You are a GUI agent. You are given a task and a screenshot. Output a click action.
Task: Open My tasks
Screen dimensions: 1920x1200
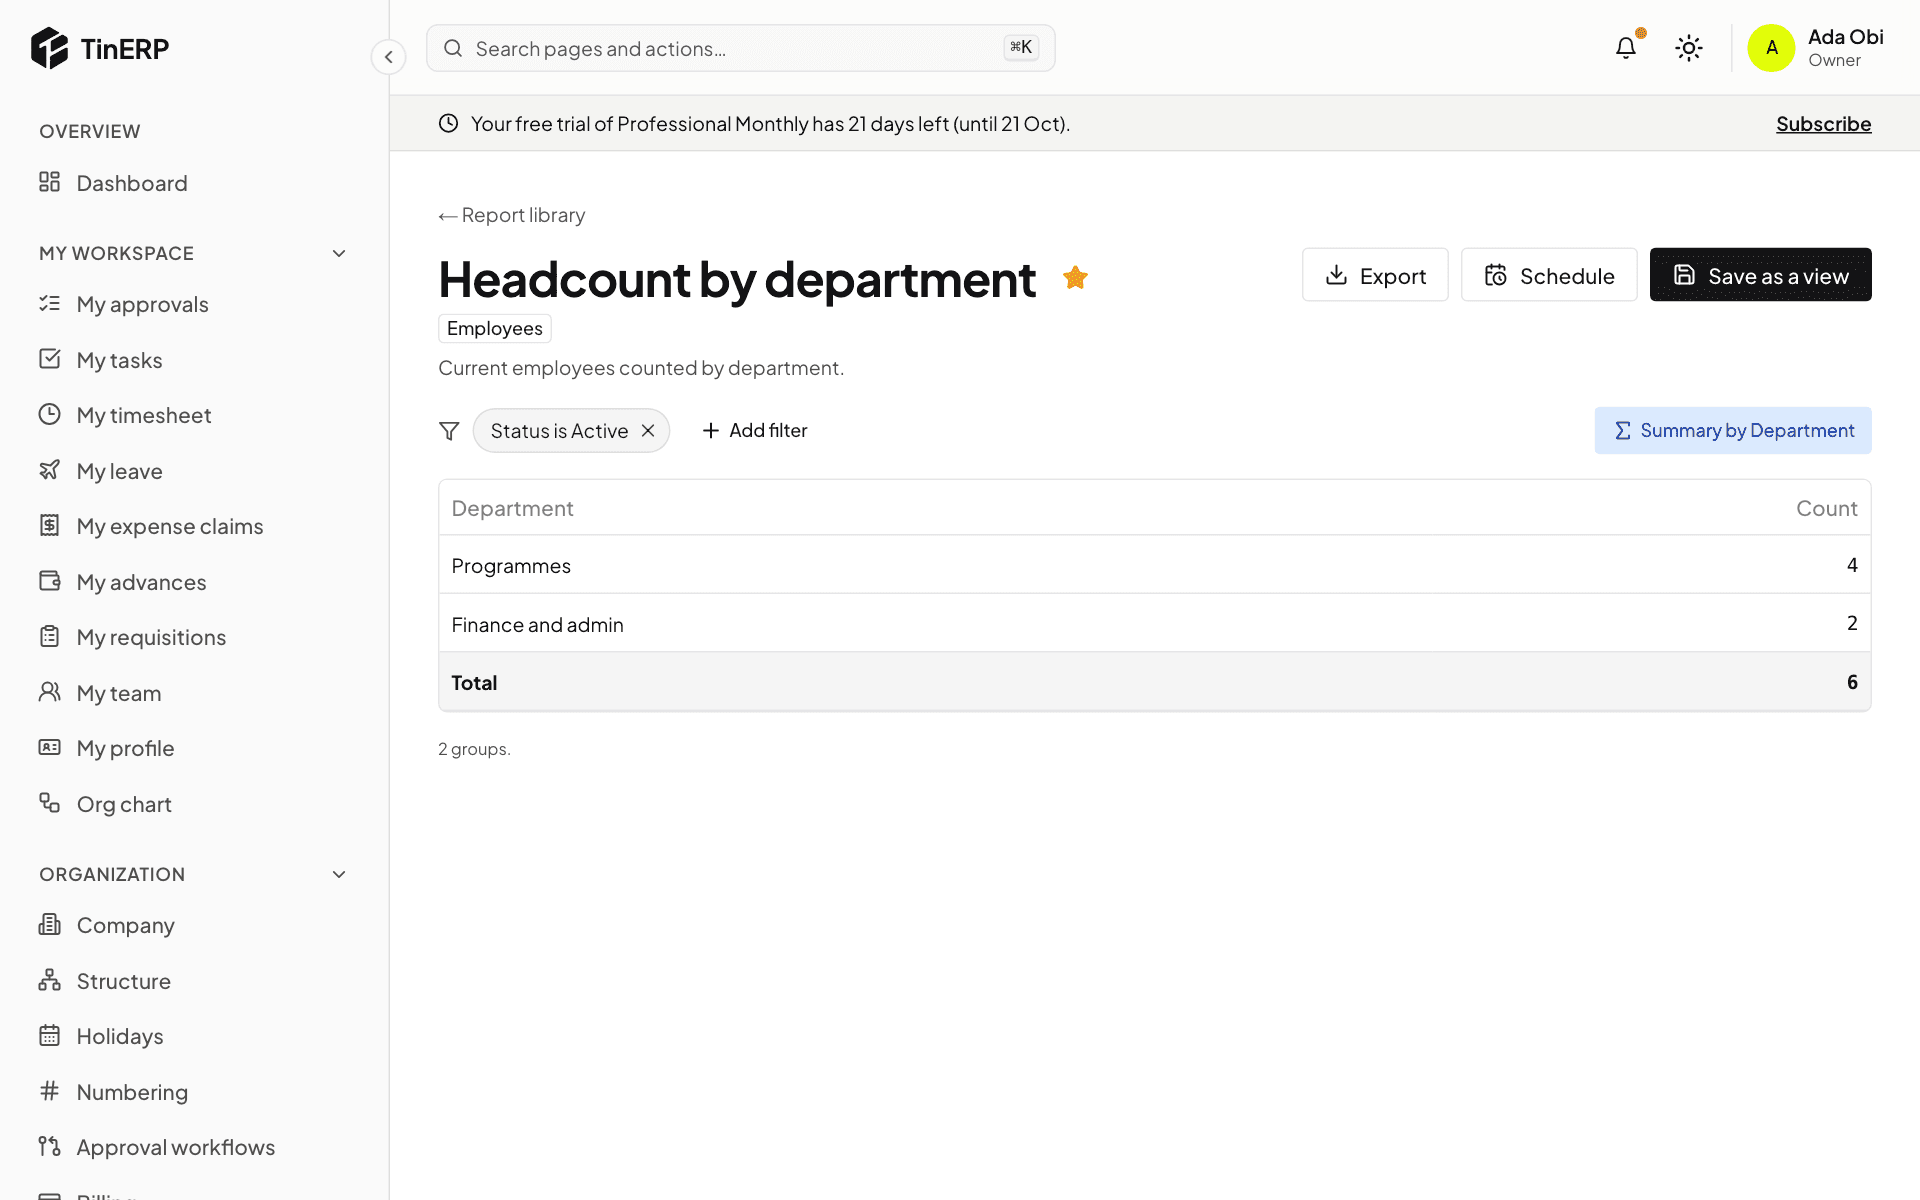[119, 360]
